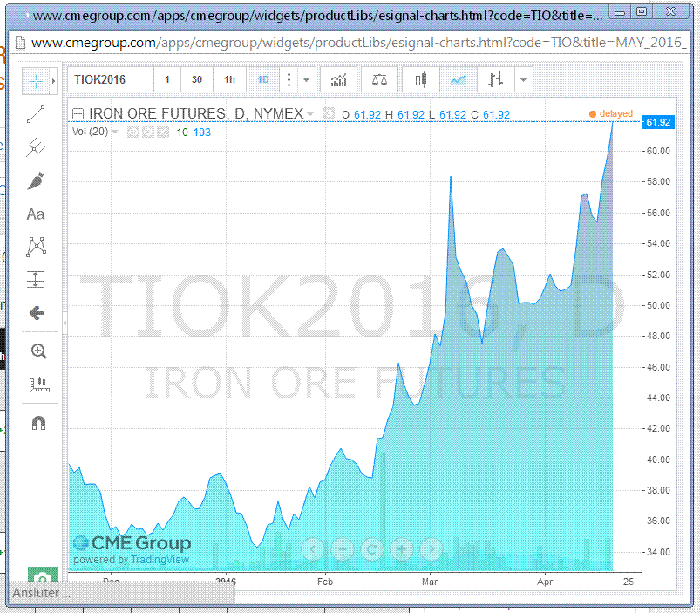Reset the chart view with circular arrow
700x613 pixels.
(372, 549)
